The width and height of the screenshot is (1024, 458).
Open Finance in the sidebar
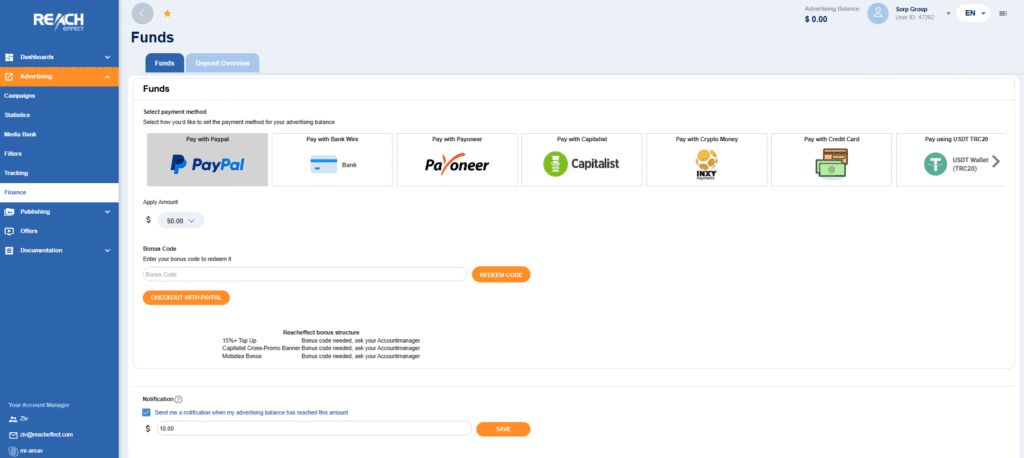pos(59,193)
